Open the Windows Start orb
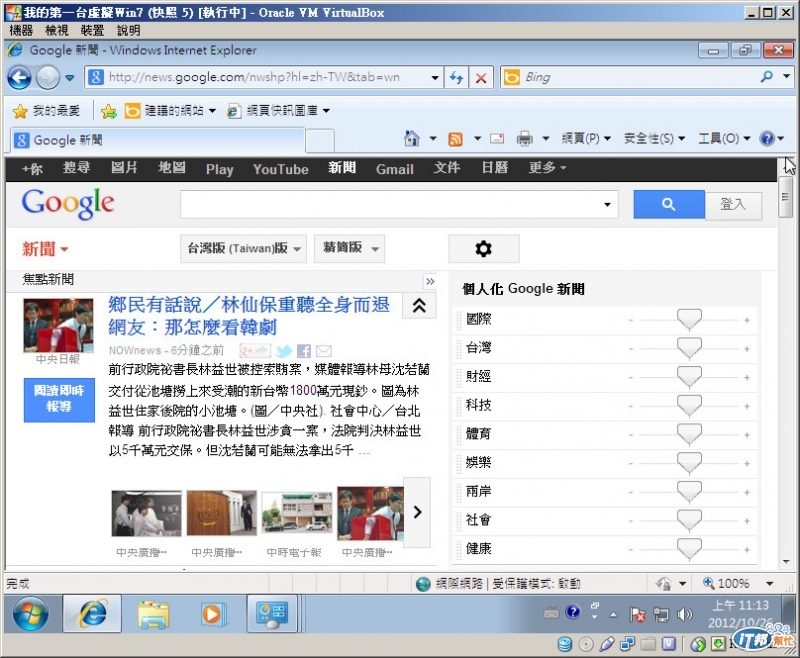 31,614
